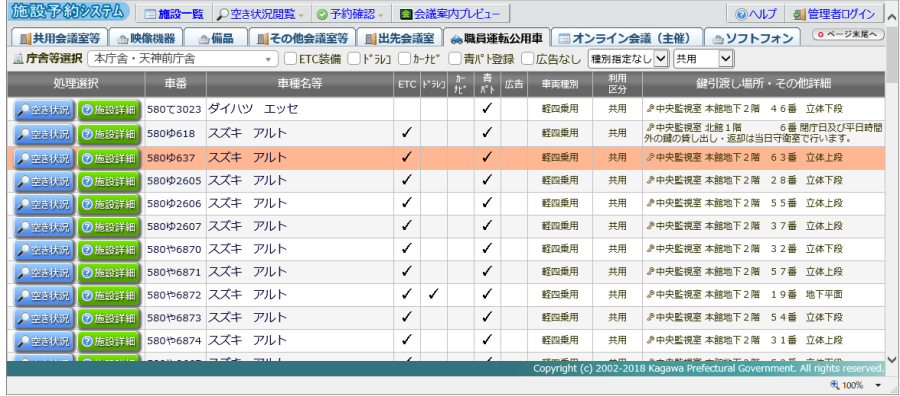Switch to 映像機器 tab

pyautogui.click(x=145, y=38)
